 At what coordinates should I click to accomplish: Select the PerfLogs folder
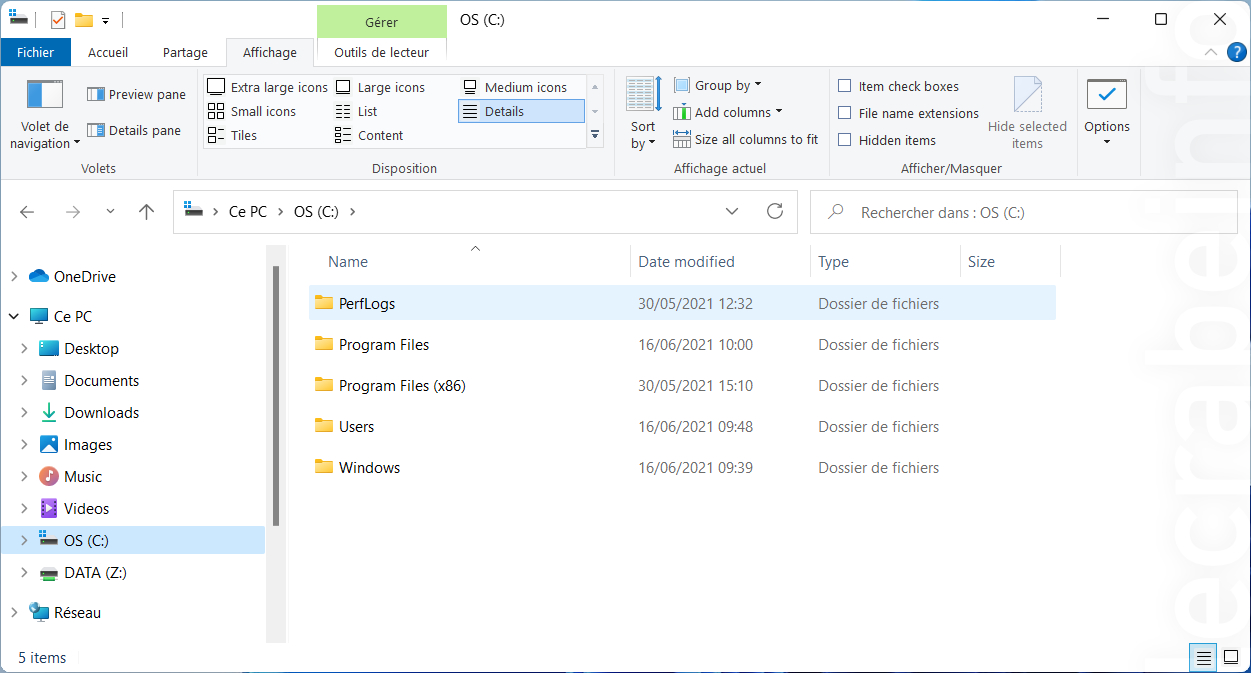point(682,303)
